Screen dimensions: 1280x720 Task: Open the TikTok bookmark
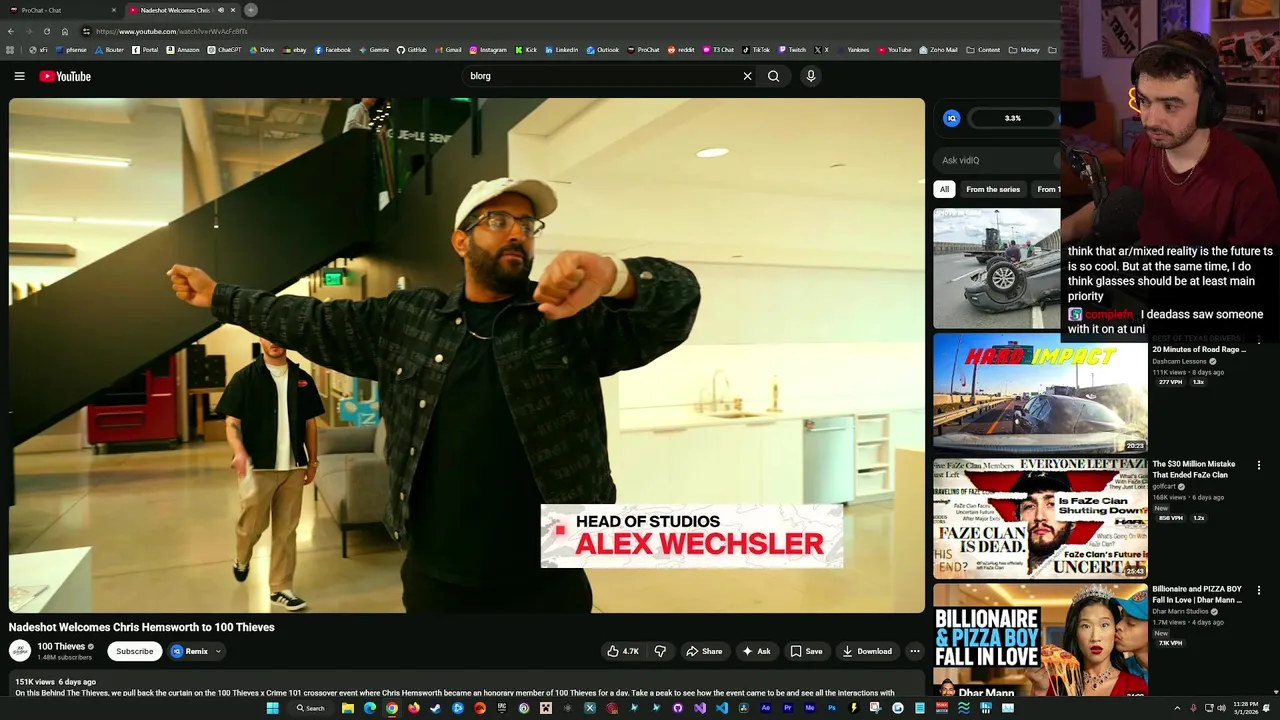756,50
